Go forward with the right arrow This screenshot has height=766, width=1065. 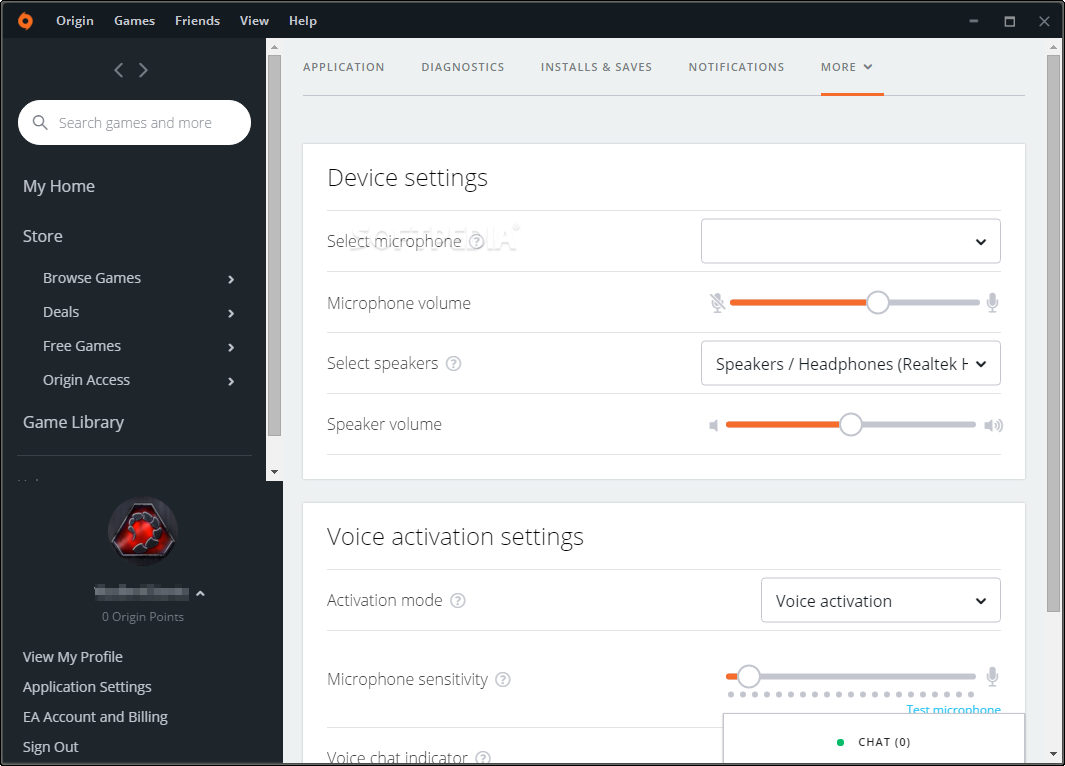pos(143,70)
